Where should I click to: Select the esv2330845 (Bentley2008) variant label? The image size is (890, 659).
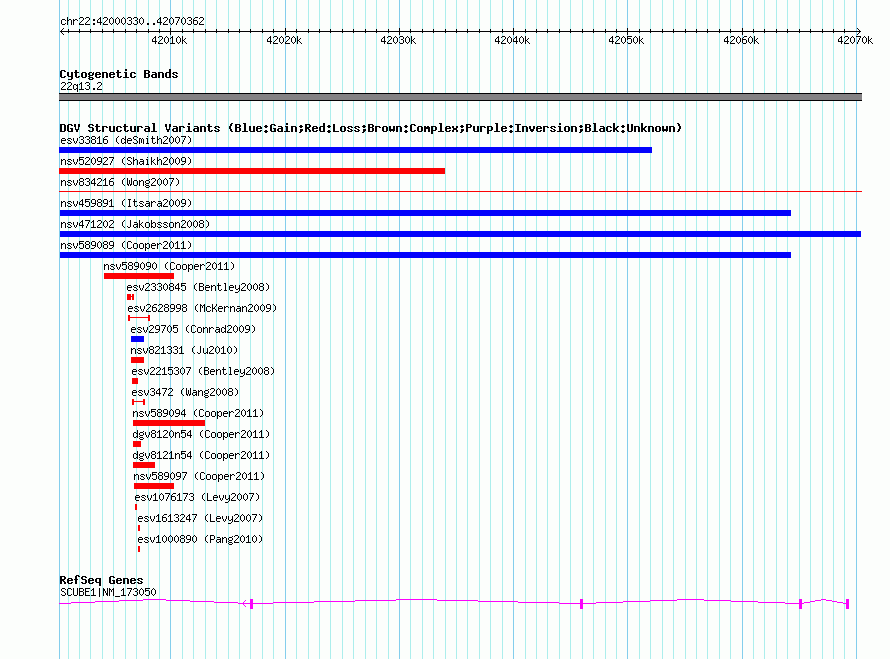coord(198,287)
